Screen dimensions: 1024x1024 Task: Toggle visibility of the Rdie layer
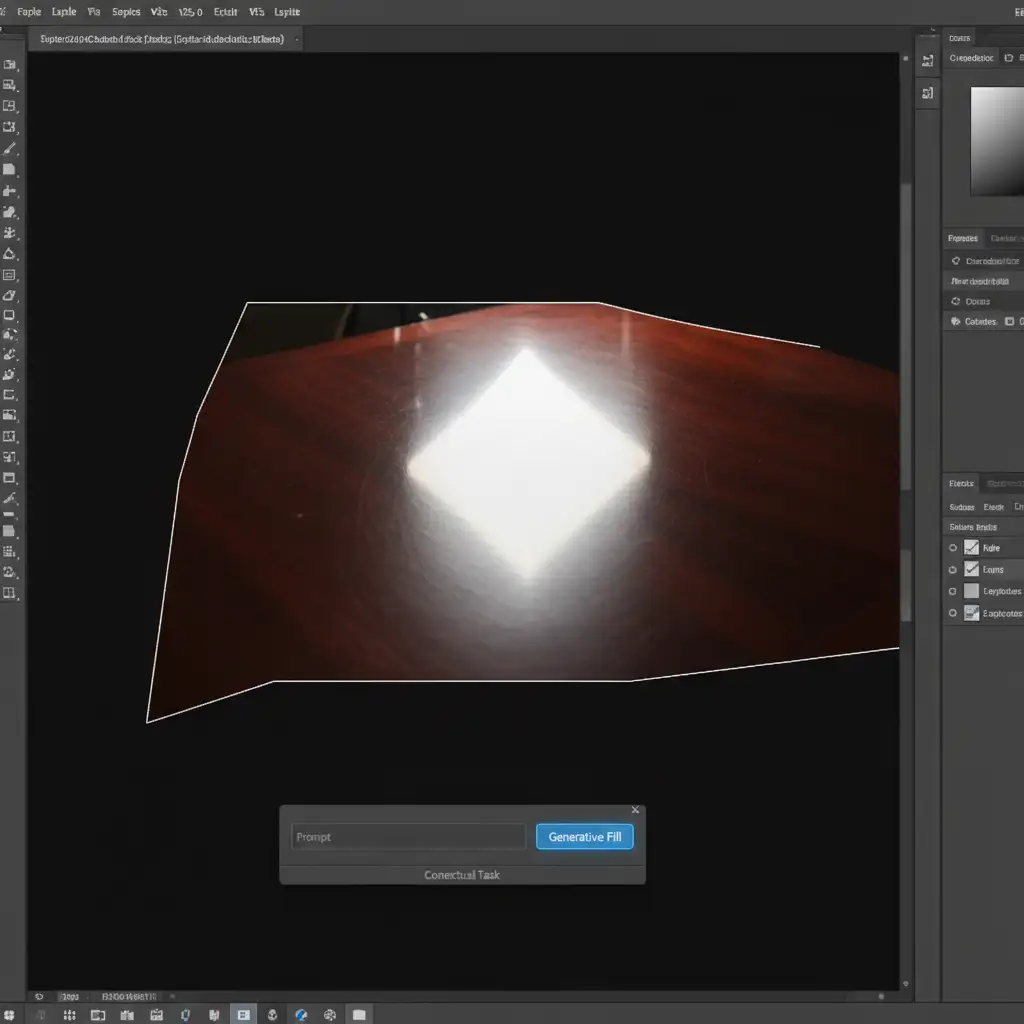click(x=951, y=548)
